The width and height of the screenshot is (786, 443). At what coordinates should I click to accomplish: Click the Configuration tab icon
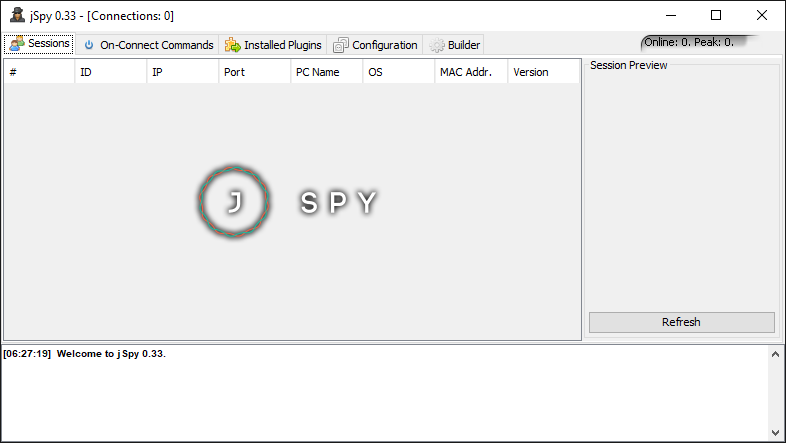coord(341,45)
